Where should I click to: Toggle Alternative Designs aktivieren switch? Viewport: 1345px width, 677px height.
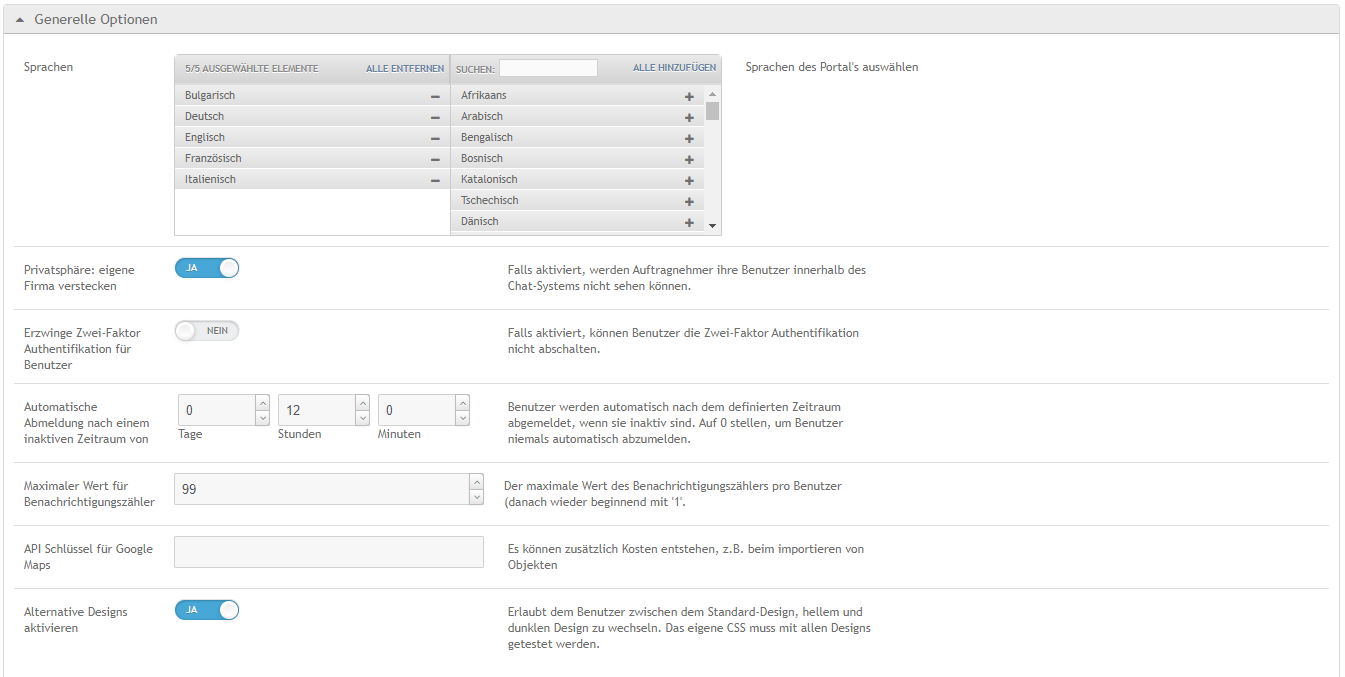pyautogui.click(x=207, y=609)
